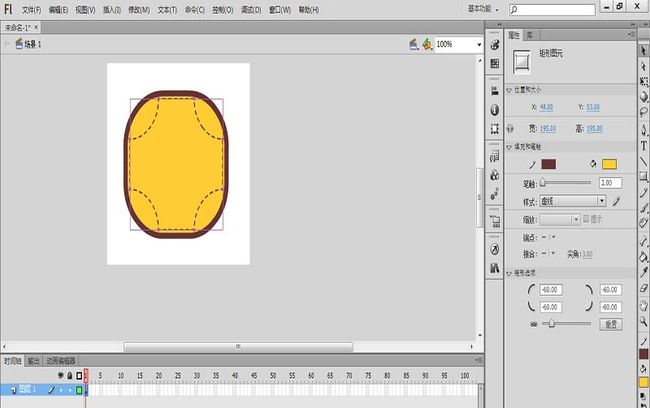Image resolution: width=650 pixels, height=408 pixels.
Task: Select the Text tool
Action: click(643, 146)
